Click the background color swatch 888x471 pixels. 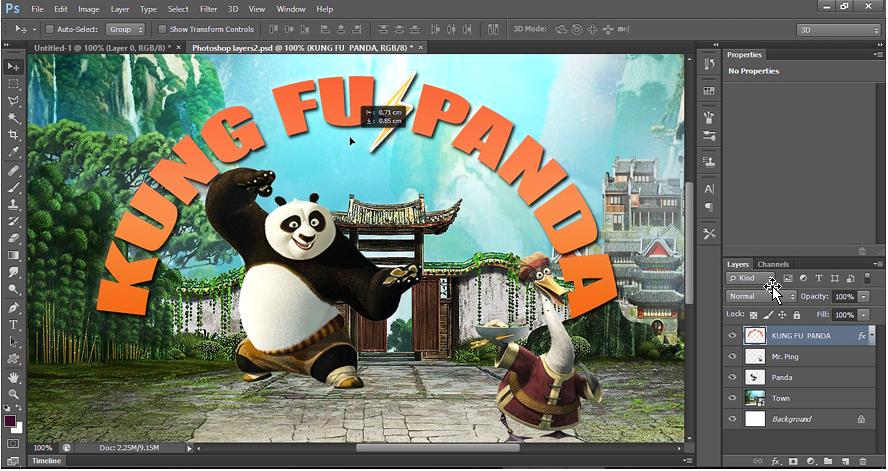(18, 429)
